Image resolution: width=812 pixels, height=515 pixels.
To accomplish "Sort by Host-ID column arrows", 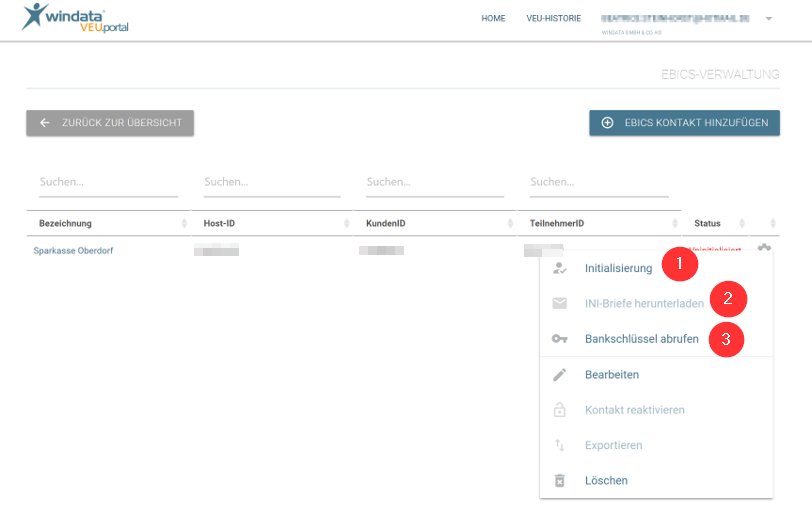I will pos(346,223).
